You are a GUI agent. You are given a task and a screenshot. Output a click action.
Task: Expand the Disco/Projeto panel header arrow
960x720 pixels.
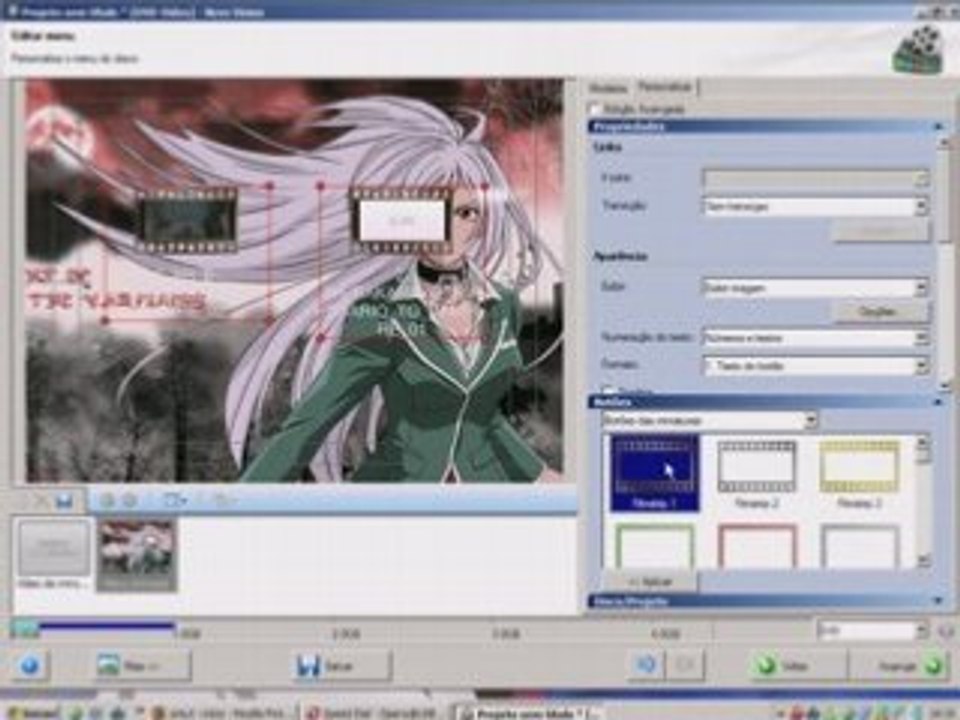coord(939,601)
